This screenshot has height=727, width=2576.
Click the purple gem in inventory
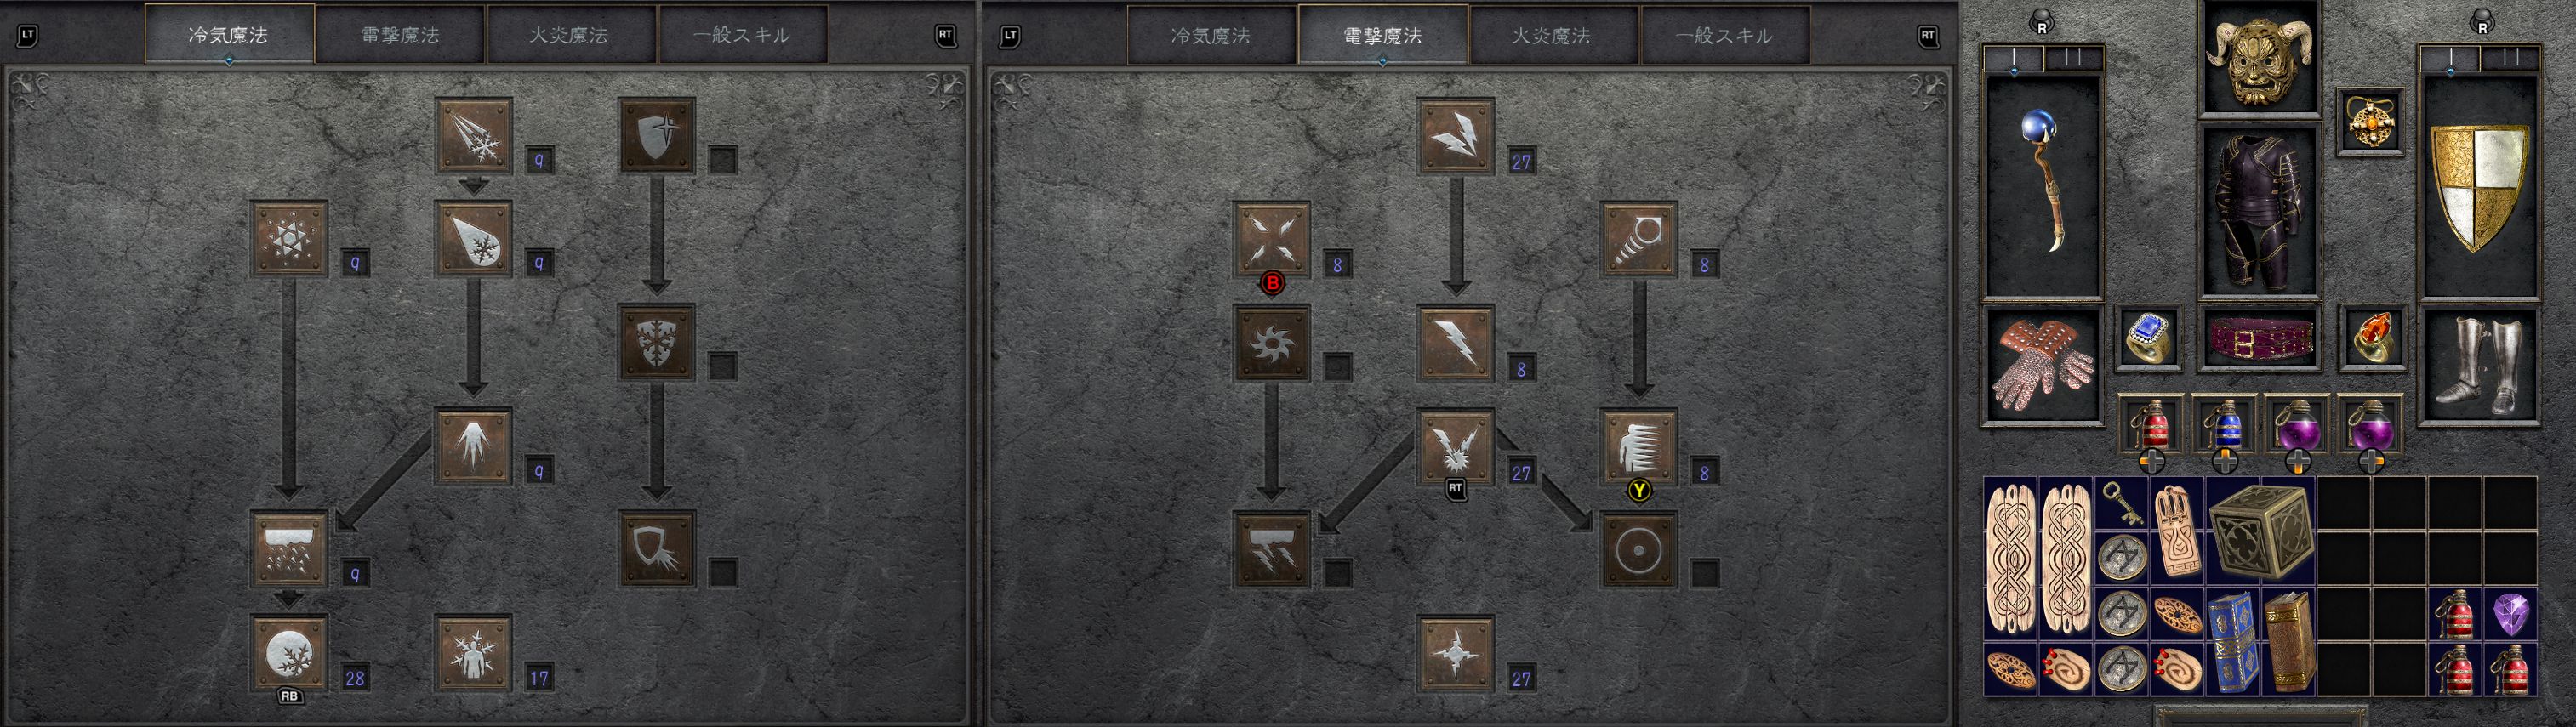pyautogui.click(x=2511, y=614)
